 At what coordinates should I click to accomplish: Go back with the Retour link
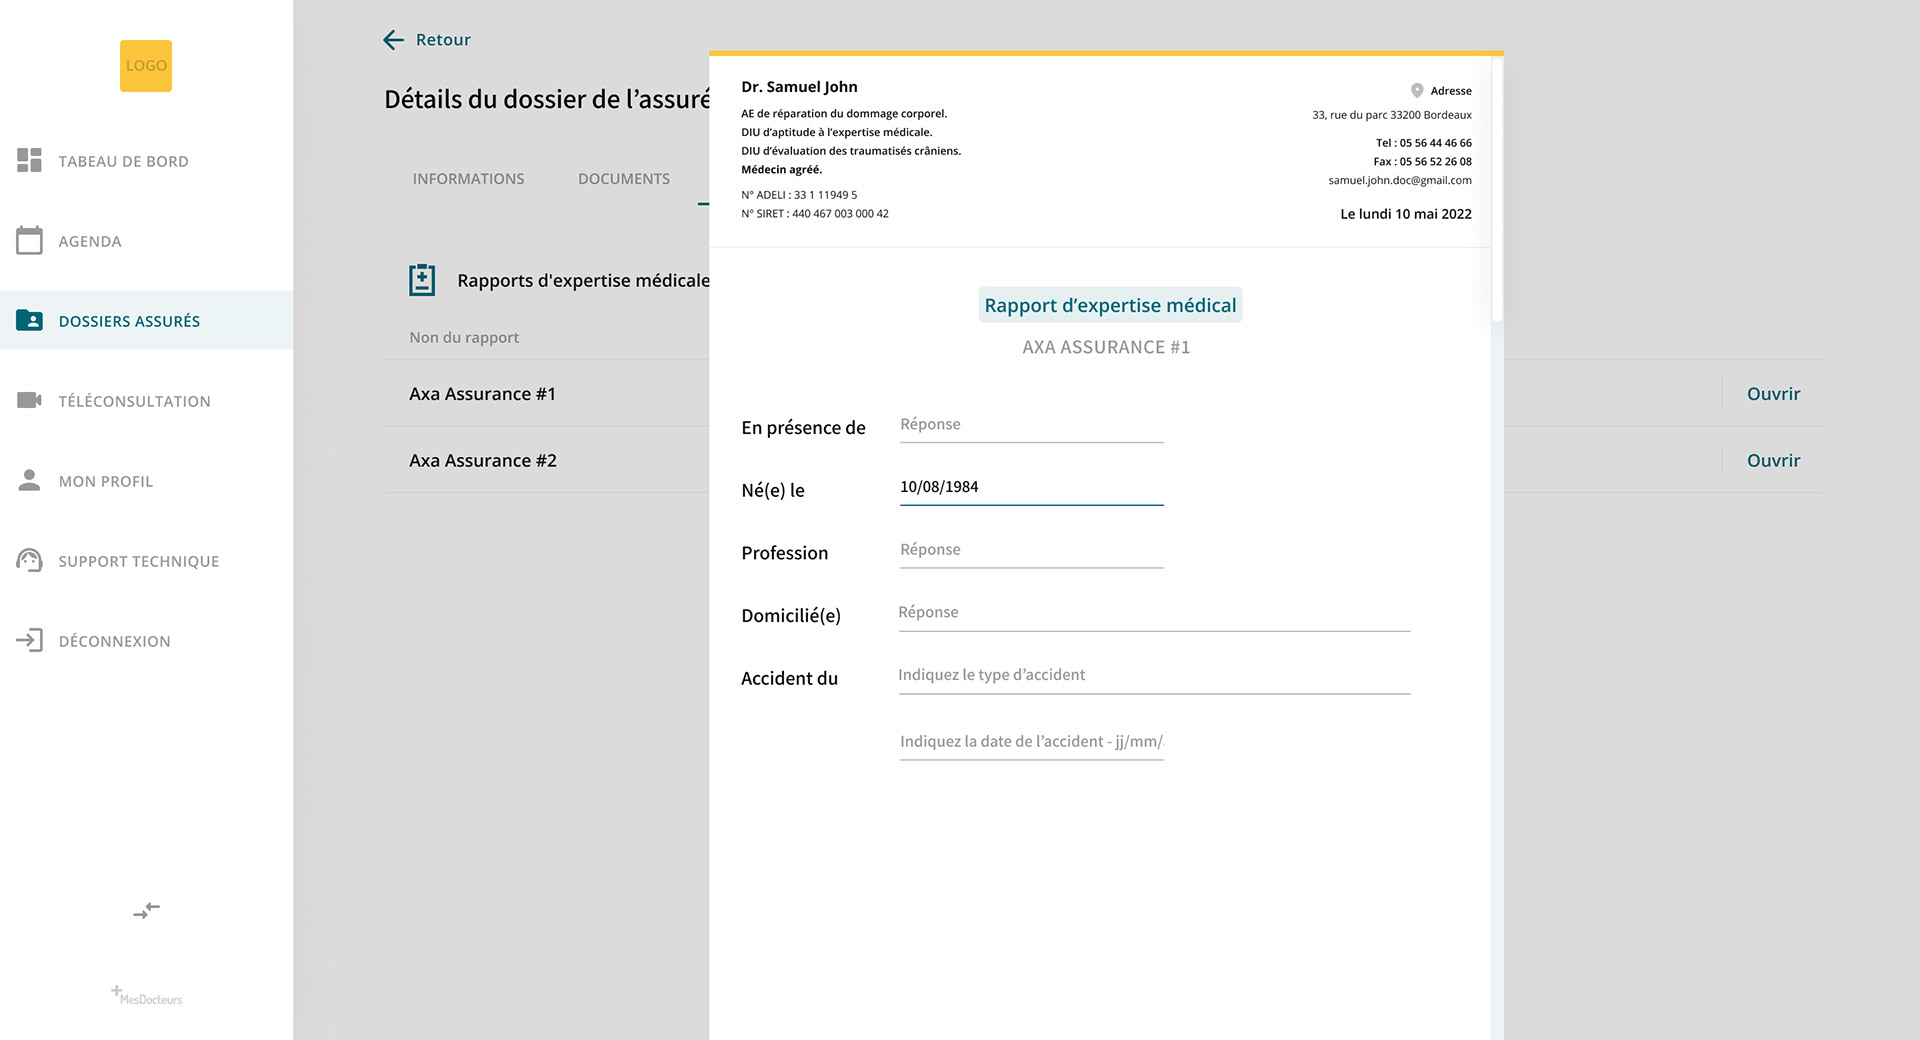tap(443, 40)
